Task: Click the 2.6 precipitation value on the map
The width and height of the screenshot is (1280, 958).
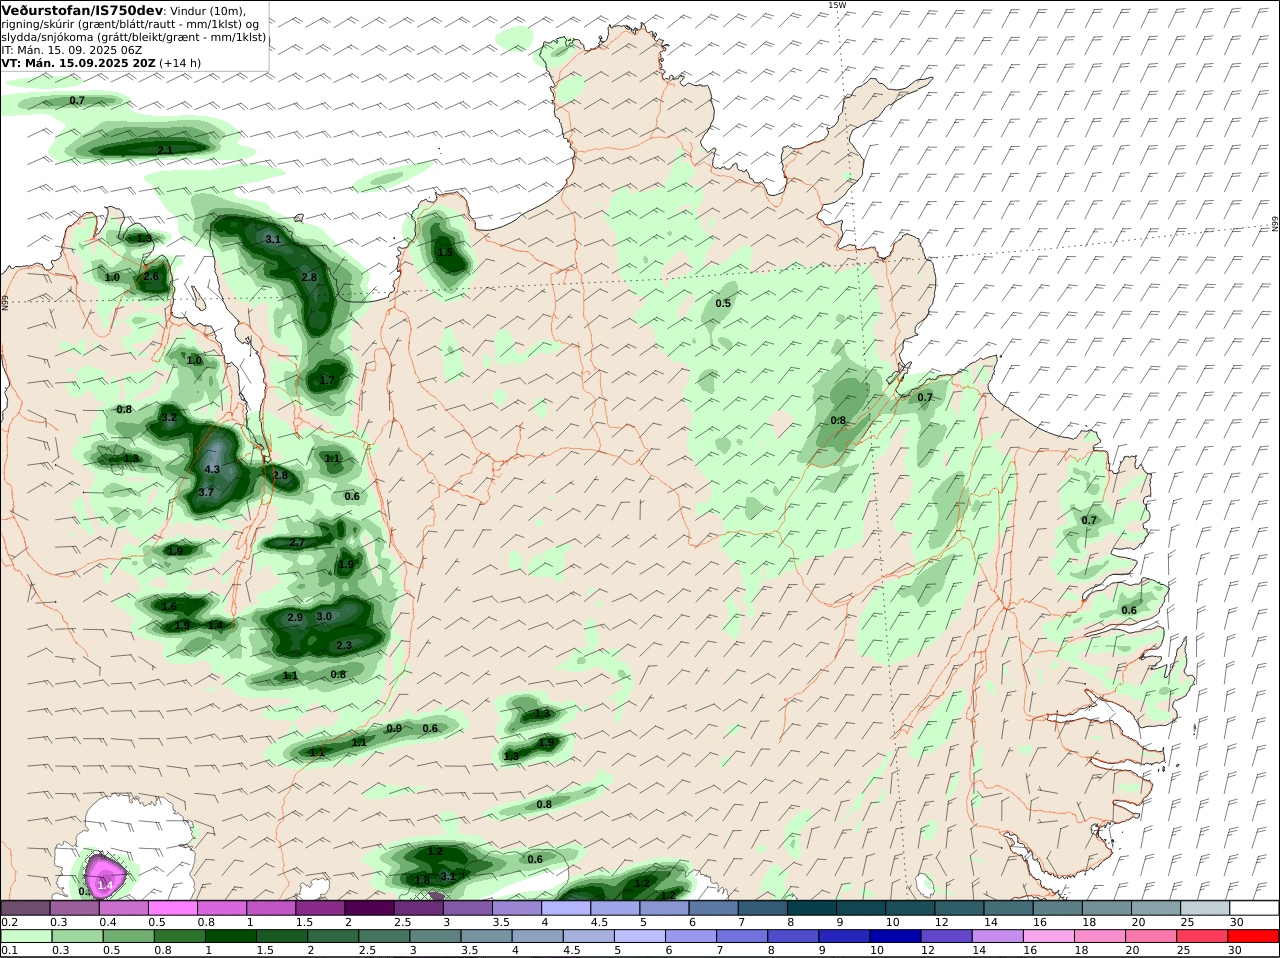Action: click(x=151, y=277)
